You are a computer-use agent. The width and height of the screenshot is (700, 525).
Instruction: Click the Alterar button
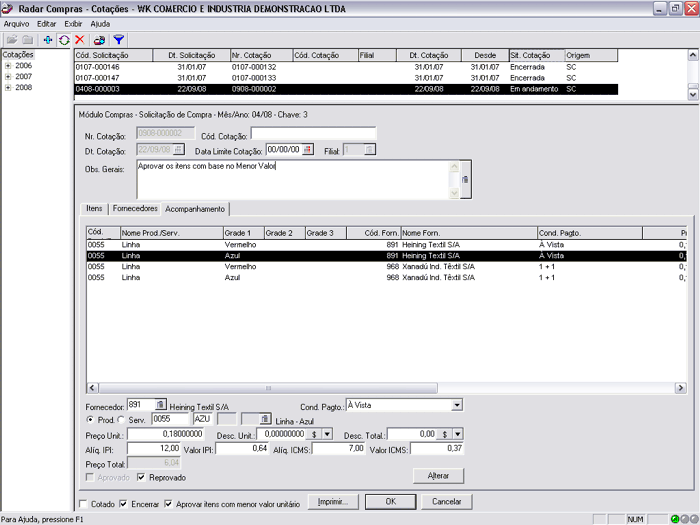pos(438,476)
